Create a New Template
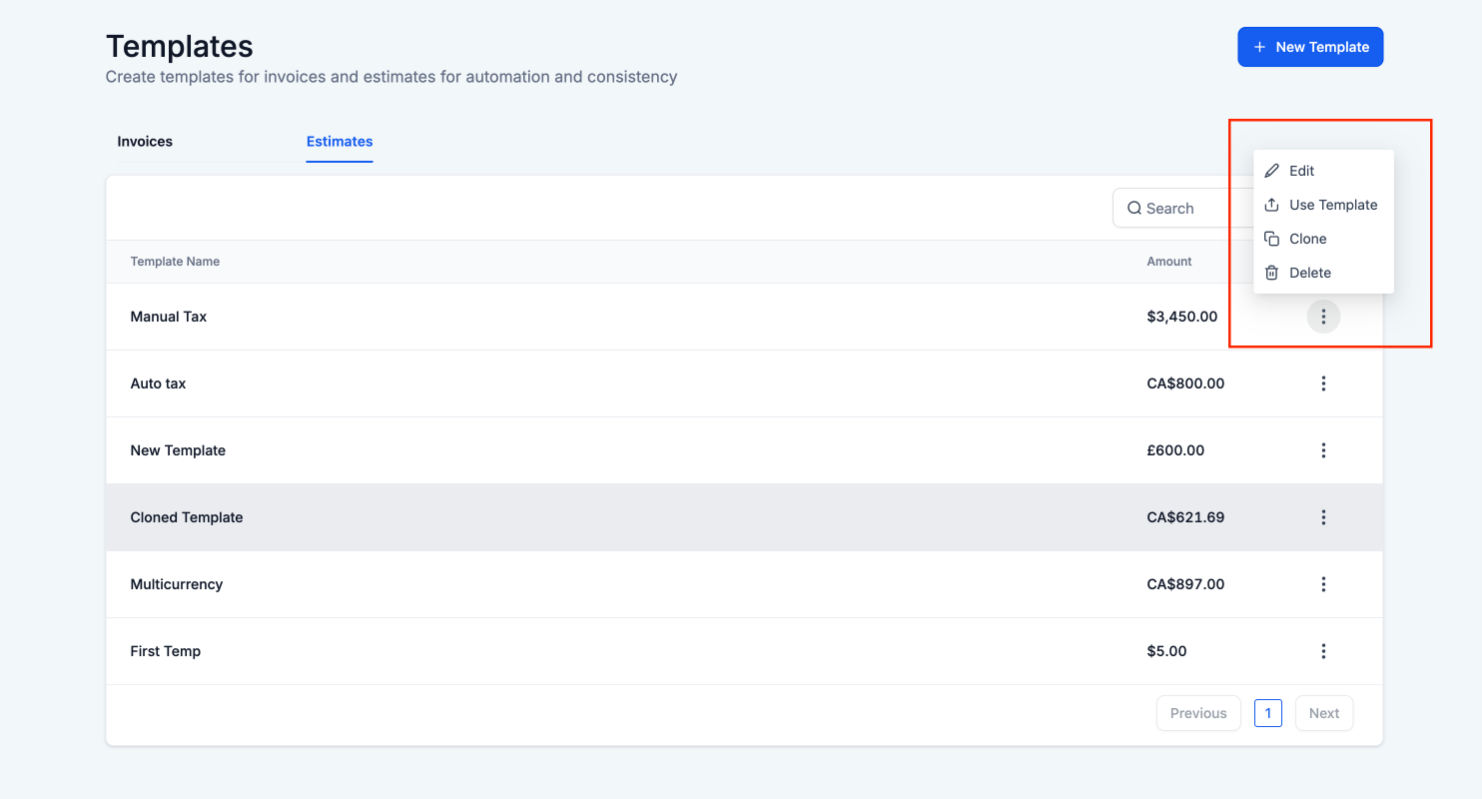 (1310, 47)
